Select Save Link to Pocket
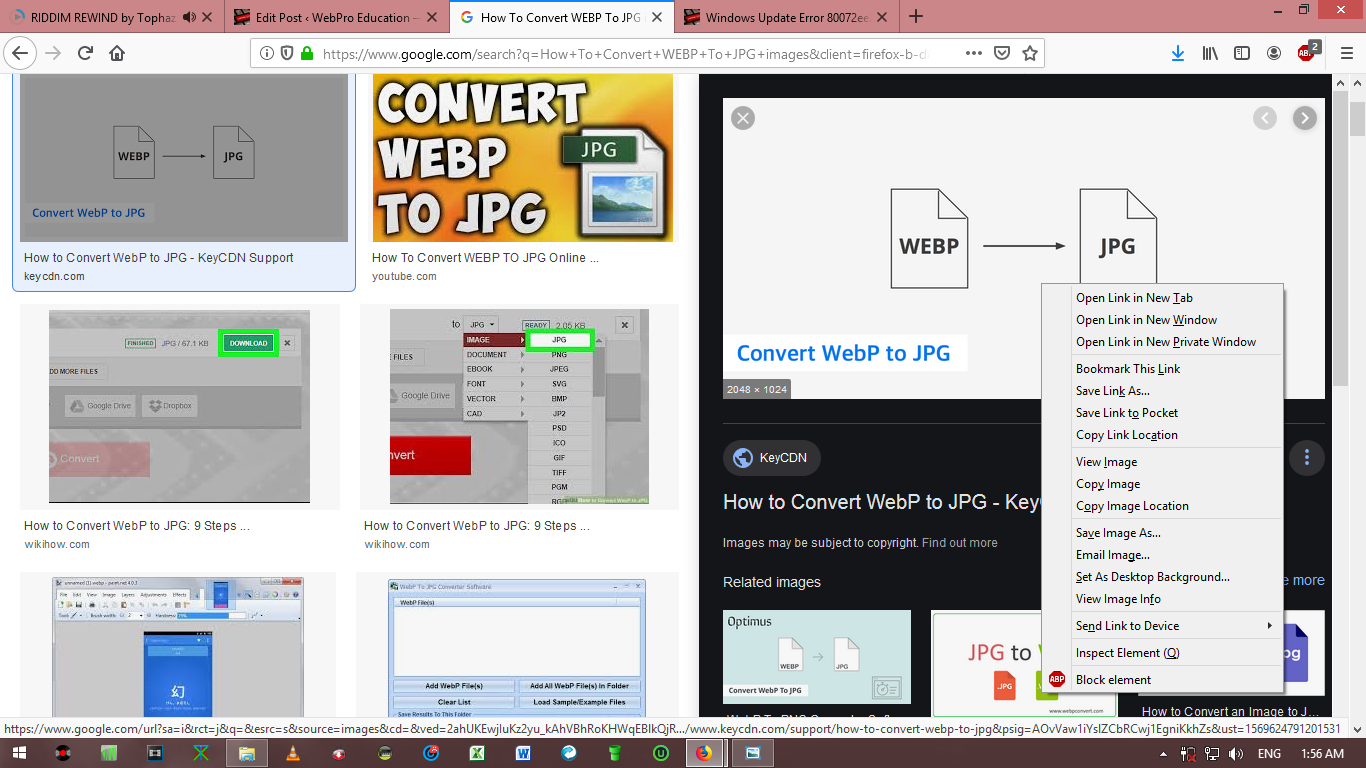Viewport: 1366px width, 768px height. click(x=1162, y=413)
